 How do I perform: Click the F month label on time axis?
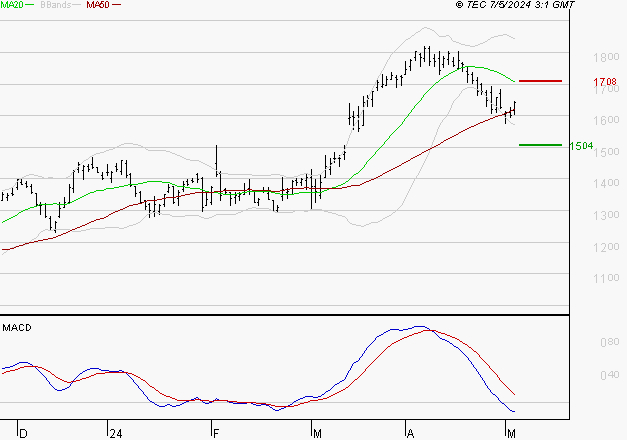click(x=216, y=434)
